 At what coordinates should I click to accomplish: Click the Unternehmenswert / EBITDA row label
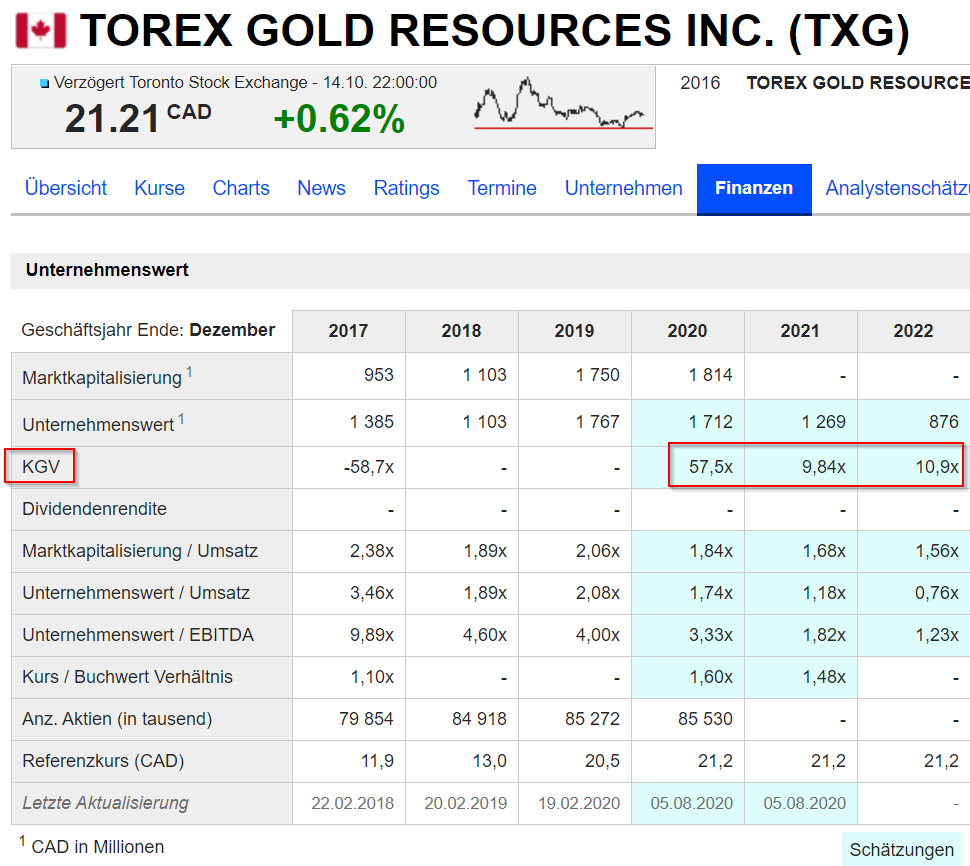(138, 635)
